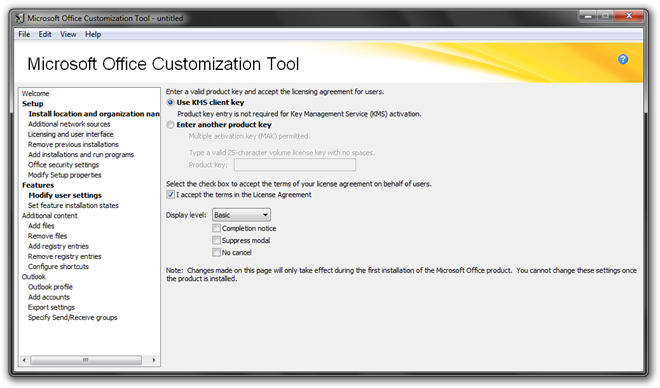Open the Display level dropdown
Image resolution: width=660 pixels, height=388 pixels.
241,215
